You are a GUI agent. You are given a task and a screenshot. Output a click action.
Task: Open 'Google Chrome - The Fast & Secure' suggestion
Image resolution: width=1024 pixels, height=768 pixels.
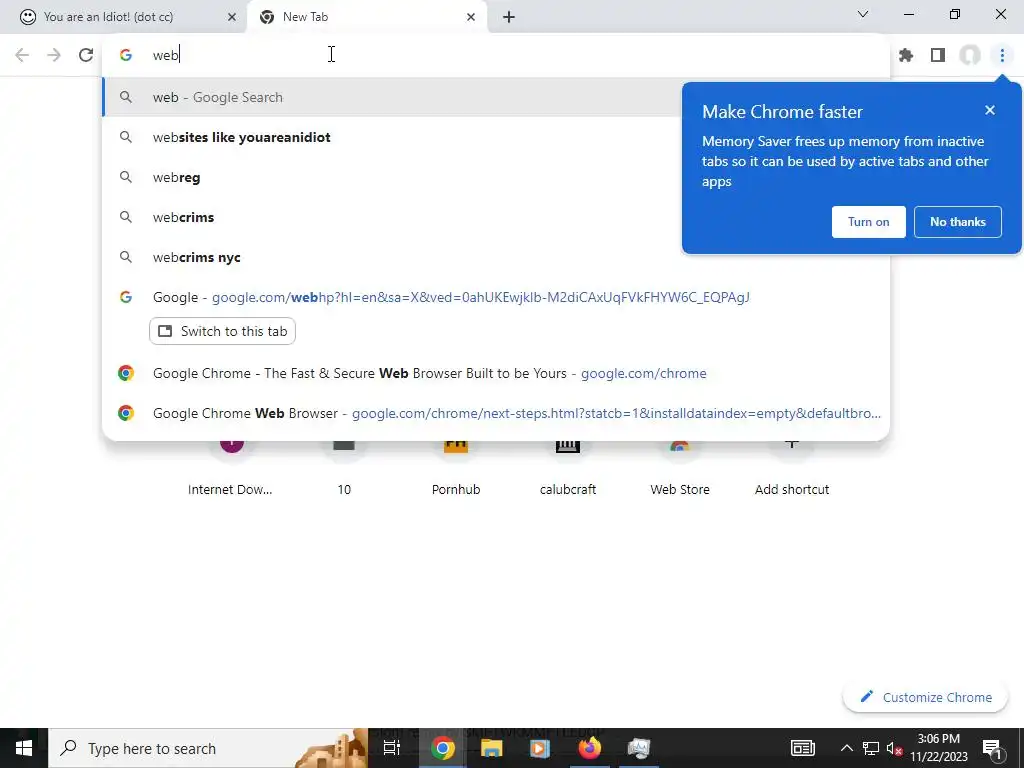496,373
